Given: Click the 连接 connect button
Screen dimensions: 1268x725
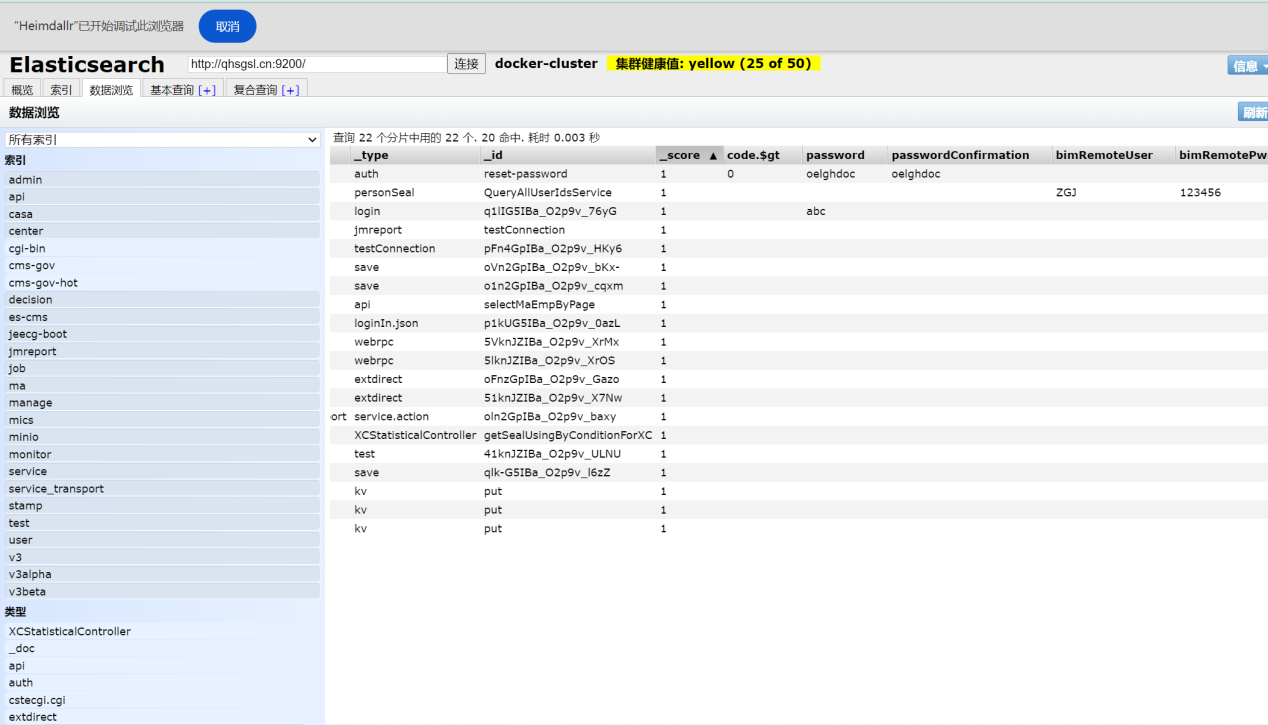Looking at the screenshot, I should tap(467, 64).
